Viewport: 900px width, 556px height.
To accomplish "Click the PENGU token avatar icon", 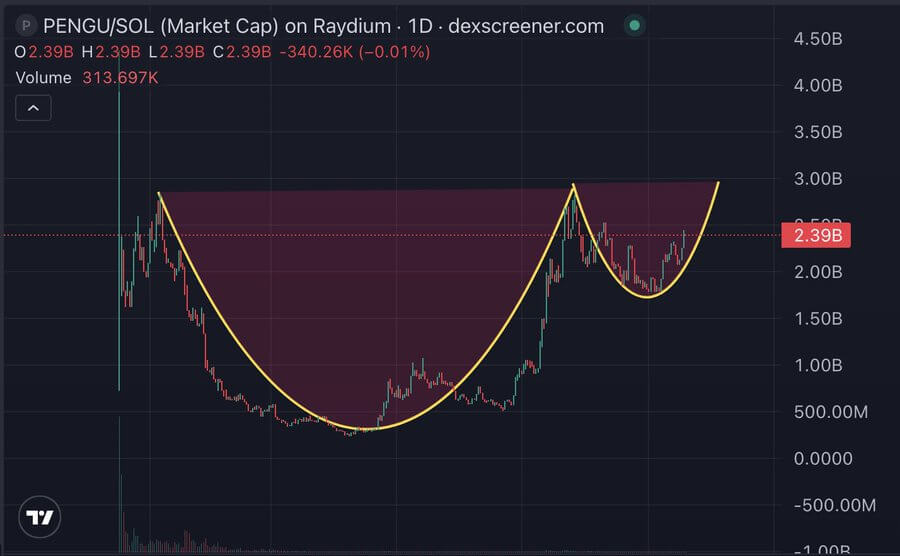I will pos(26,26).
